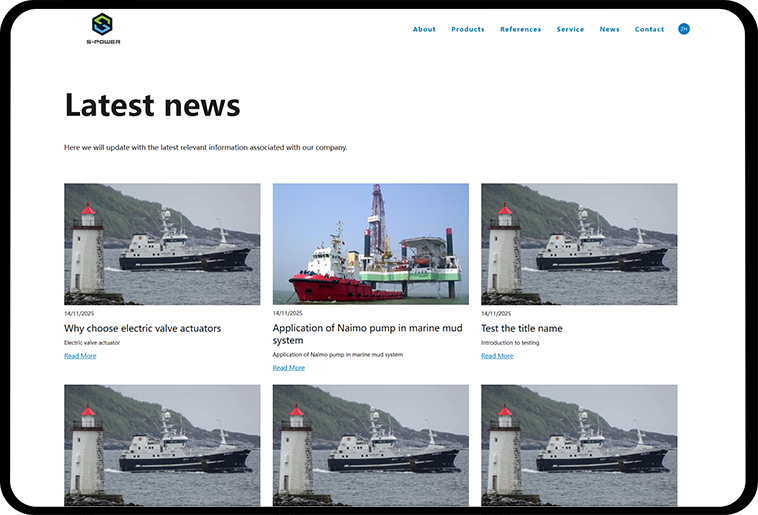Click the S-Power logo

tap(102, 28)
